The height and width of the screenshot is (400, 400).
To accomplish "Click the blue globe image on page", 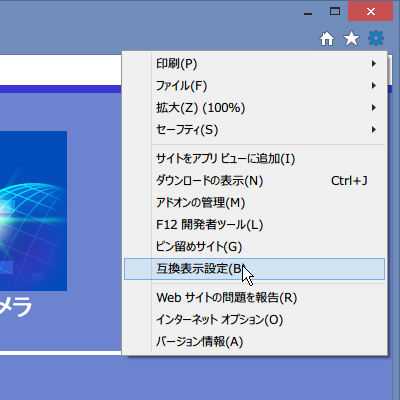I will tap(33, 211).
